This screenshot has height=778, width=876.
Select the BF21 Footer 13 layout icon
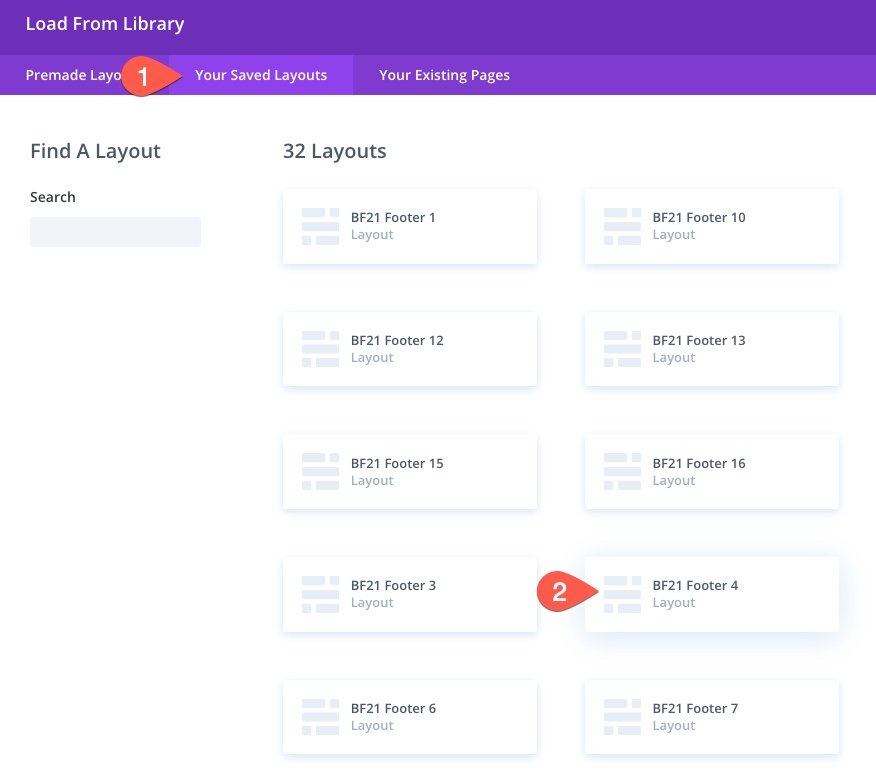pyautogui.click(x=622, y=349)
